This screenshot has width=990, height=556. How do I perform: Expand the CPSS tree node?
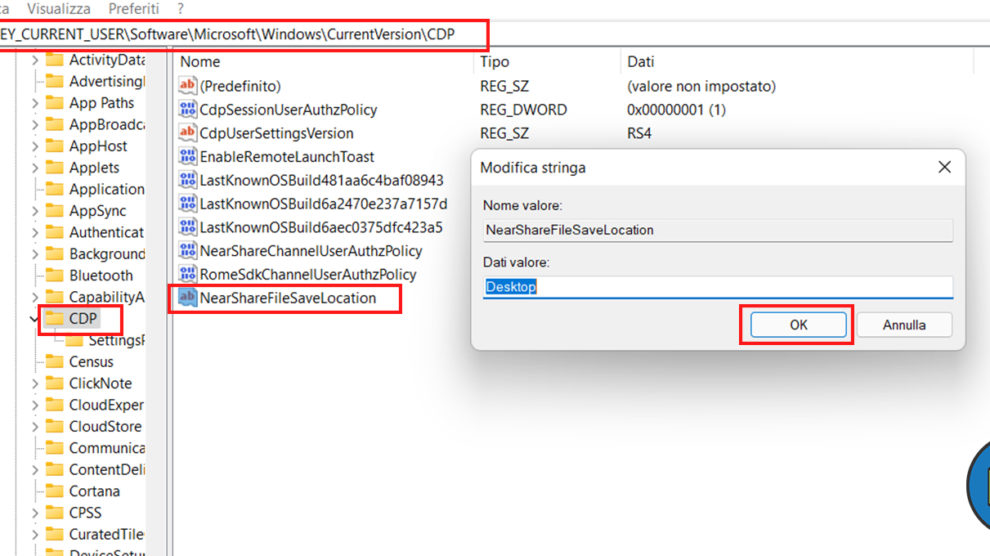pos(35,513)
